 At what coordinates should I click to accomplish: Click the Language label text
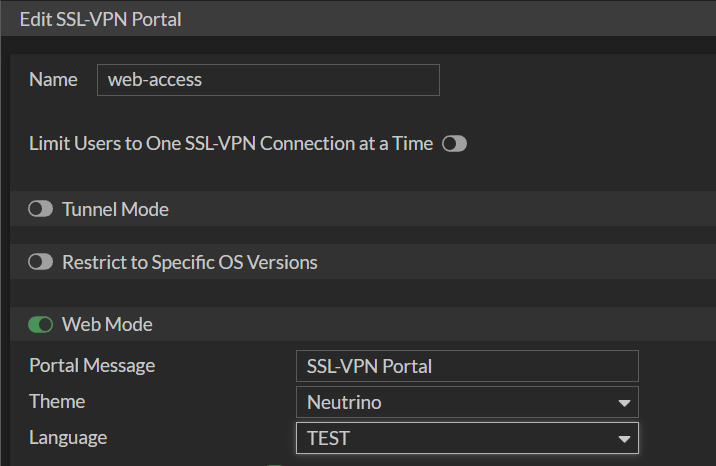pos(68,437)
